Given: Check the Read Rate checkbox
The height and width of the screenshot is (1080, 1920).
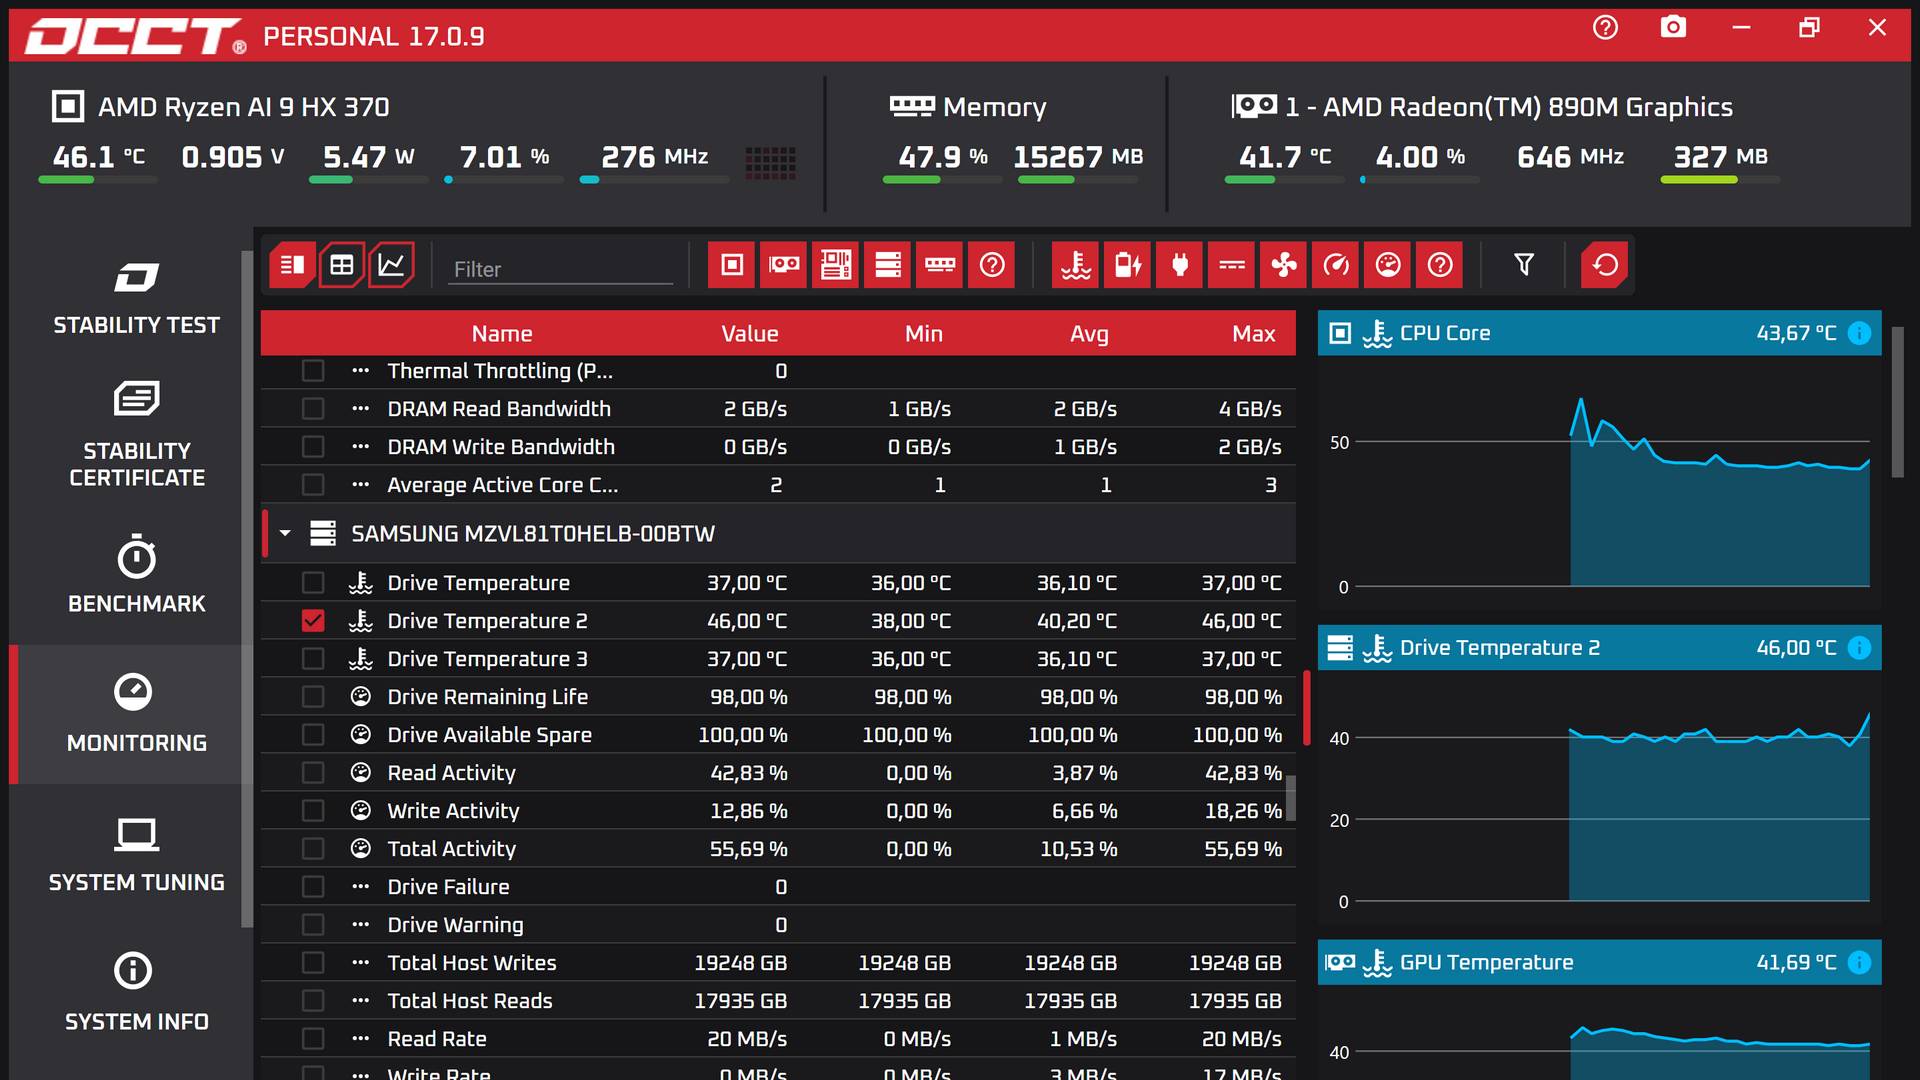Looking at the screenshot, I should [313, 1039].
